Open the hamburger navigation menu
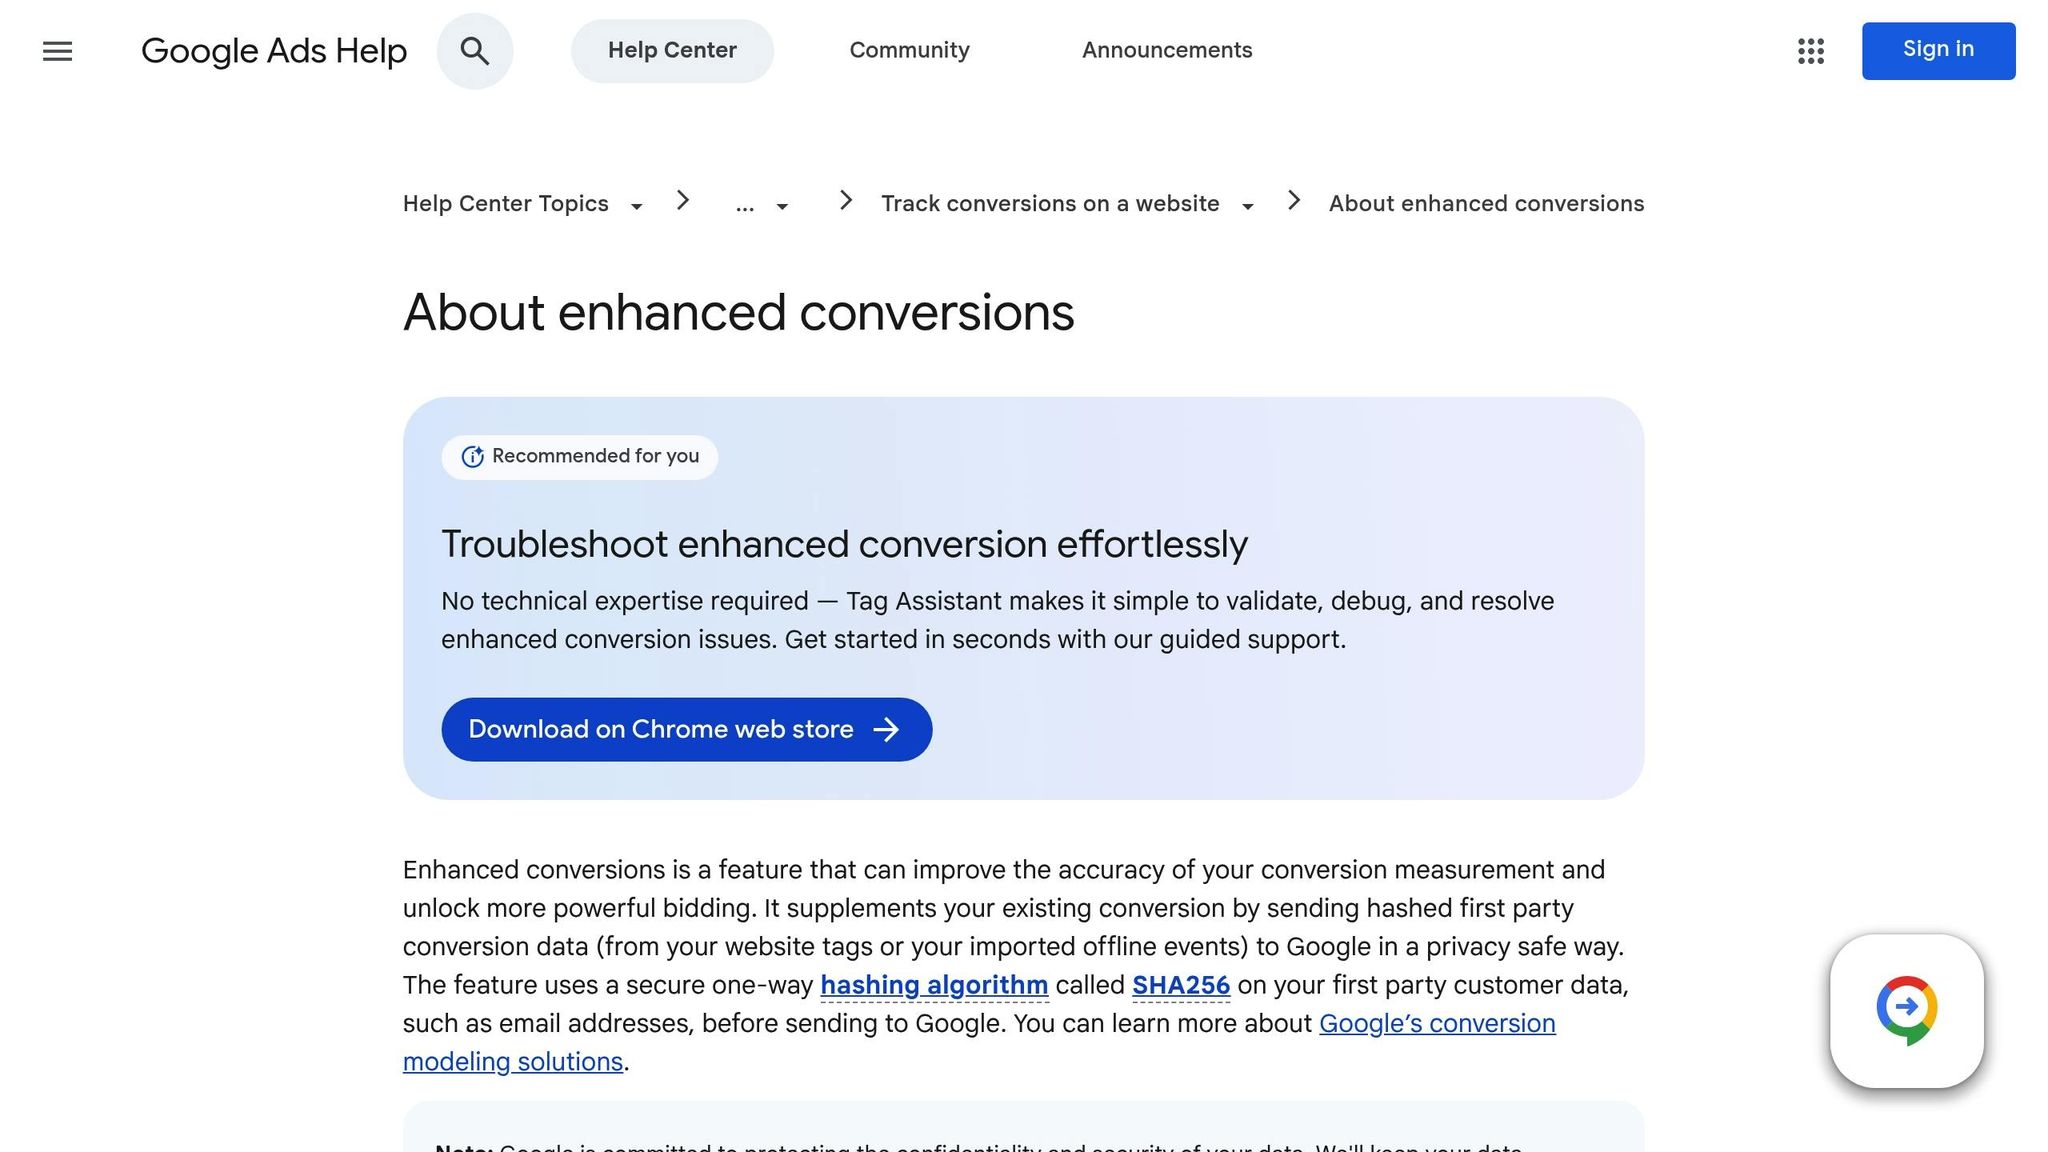The height and width of the screenshot is (1152, 2048). [57, 51]
